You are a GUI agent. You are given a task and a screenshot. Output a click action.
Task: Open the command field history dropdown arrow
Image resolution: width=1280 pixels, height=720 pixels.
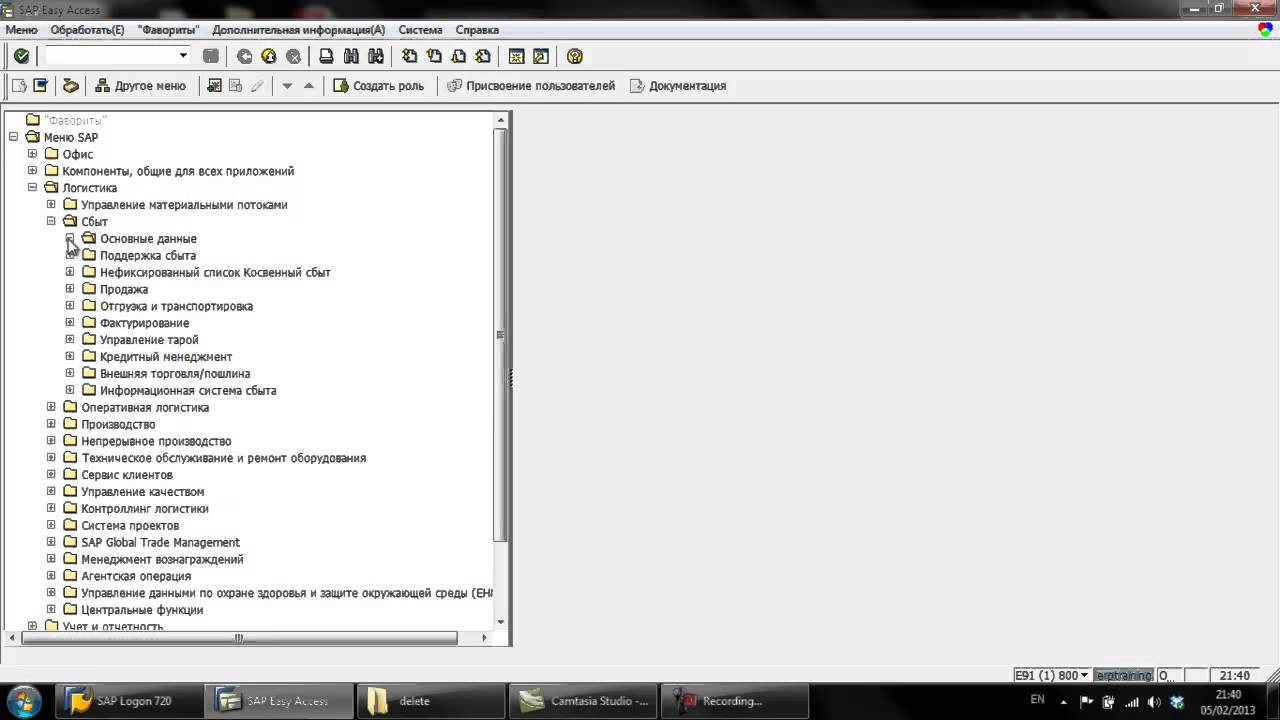[183, 56]
